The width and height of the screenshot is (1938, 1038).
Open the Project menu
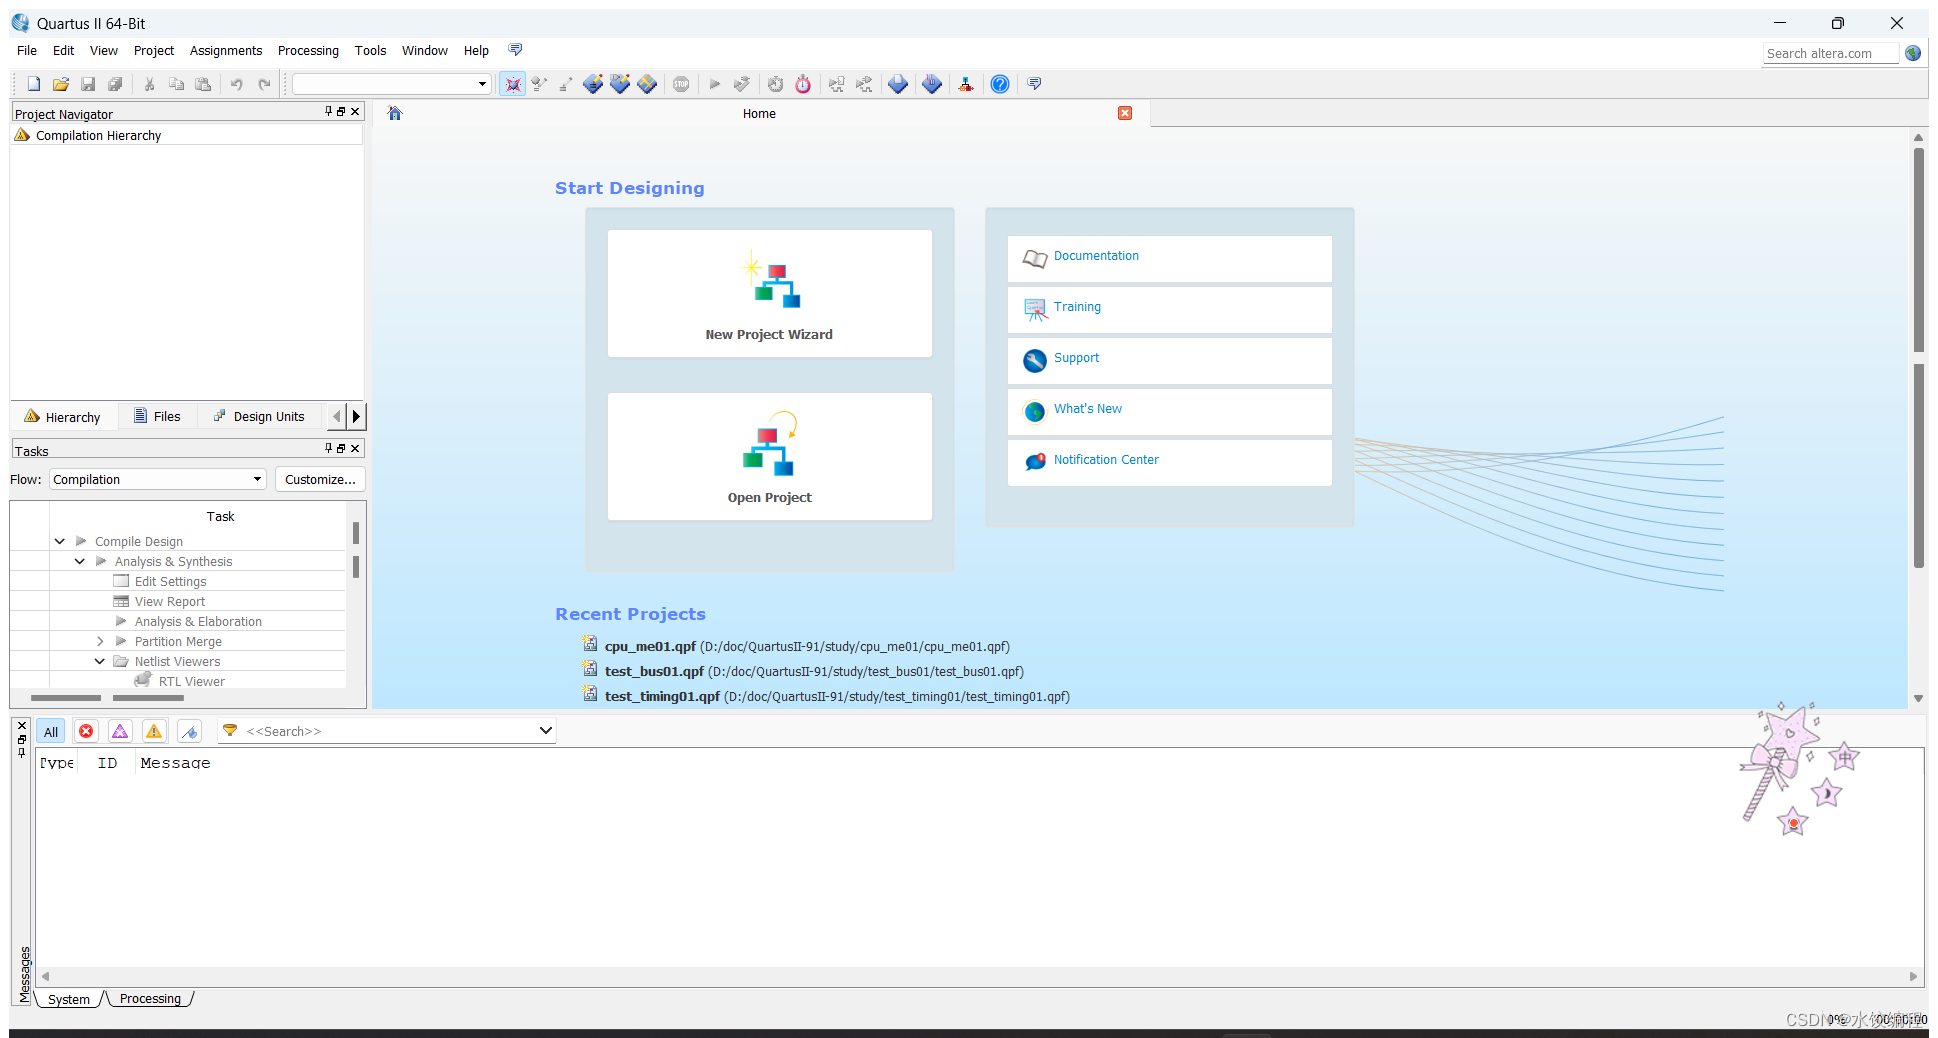coord(154,50)
